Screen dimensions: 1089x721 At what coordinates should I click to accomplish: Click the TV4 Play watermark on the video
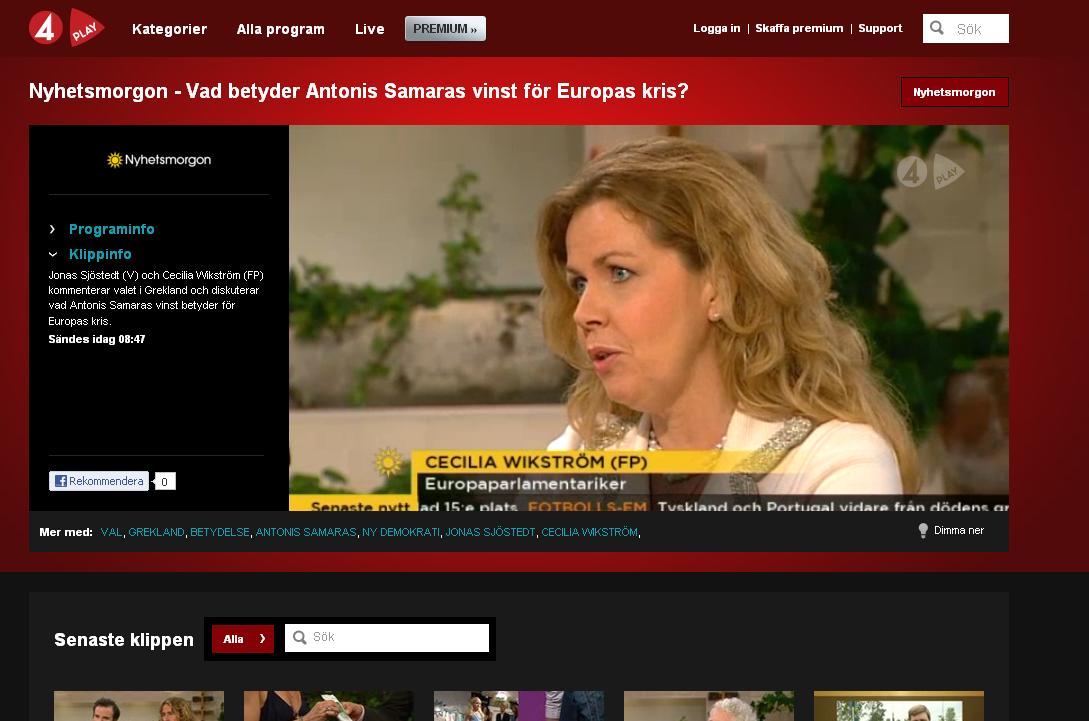[928, 171]
